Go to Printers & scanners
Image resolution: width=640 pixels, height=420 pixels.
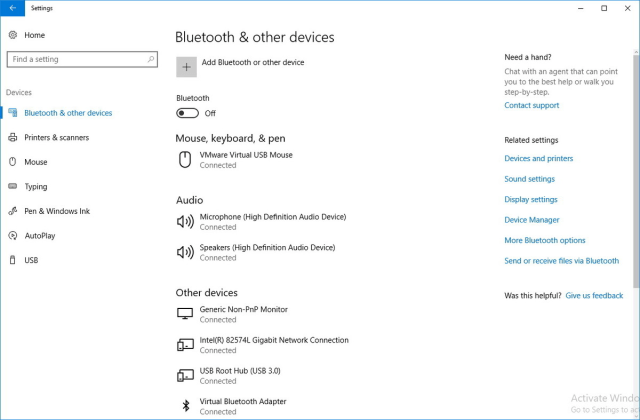pos(57,138)
